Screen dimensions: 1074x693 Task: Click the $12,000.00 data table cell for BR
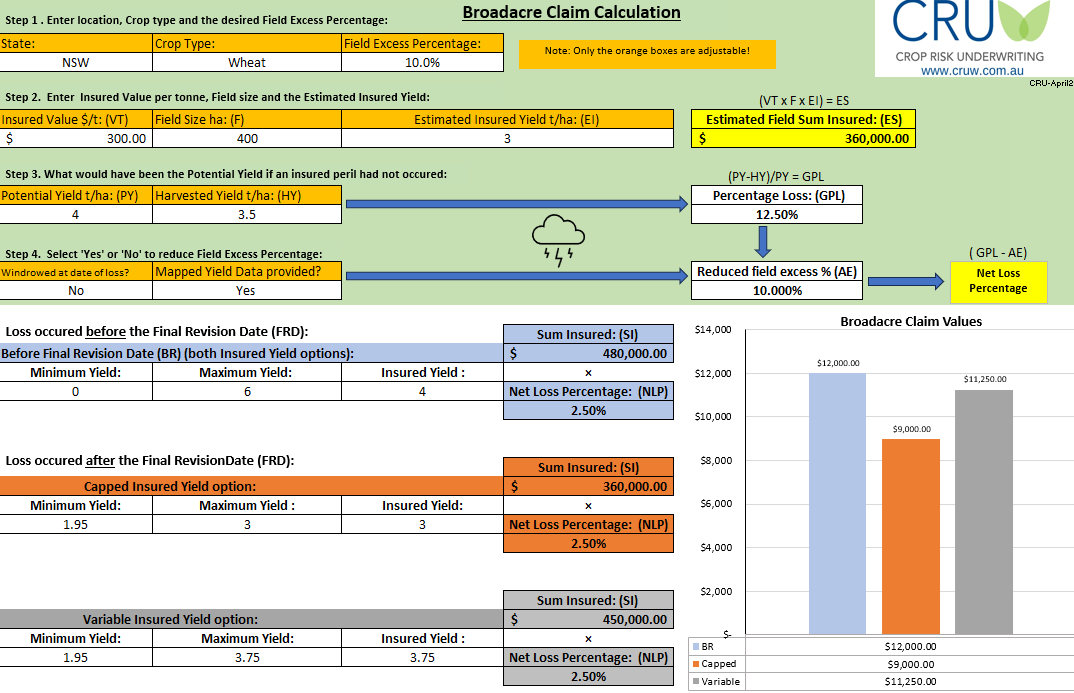[910, 646]
